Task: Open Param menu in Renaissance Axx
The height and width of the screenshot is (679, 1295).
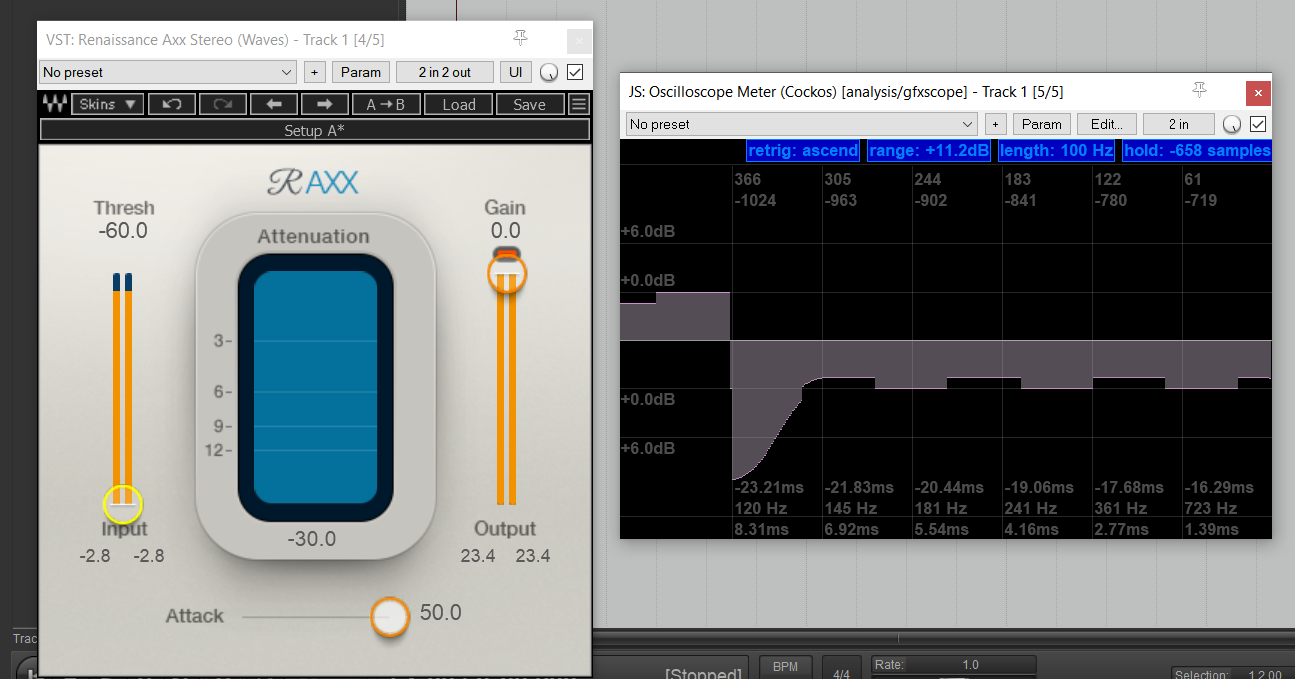Action: click(361, 72)
